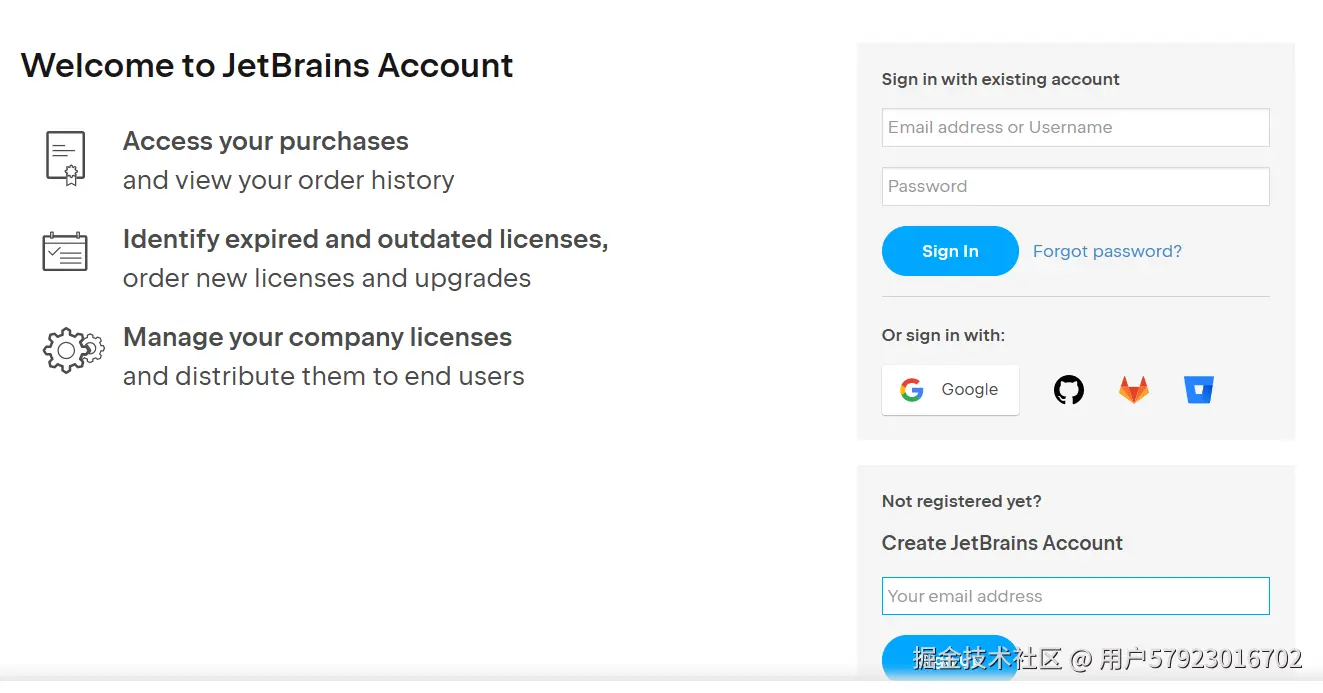1323x693 pixels.
Task: Click into the Password field
Action: click(x=1075, y=187)
